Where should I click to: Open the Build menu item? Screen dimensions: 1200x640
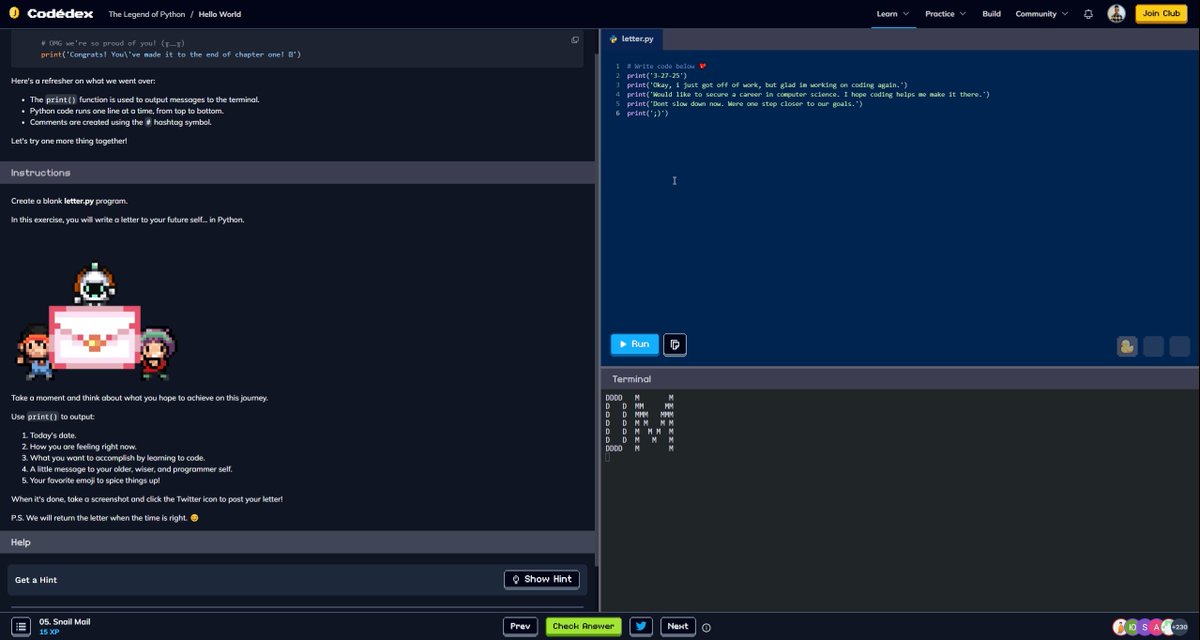point(991,14)
